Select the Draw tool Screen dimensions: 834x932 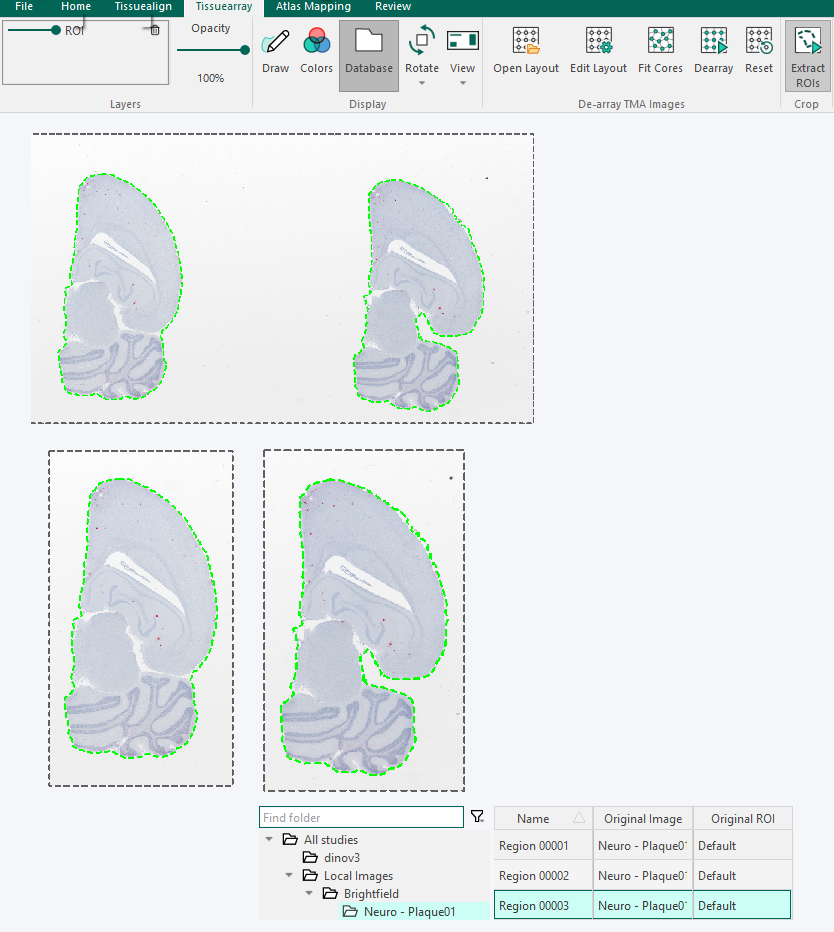coord(275,52)
